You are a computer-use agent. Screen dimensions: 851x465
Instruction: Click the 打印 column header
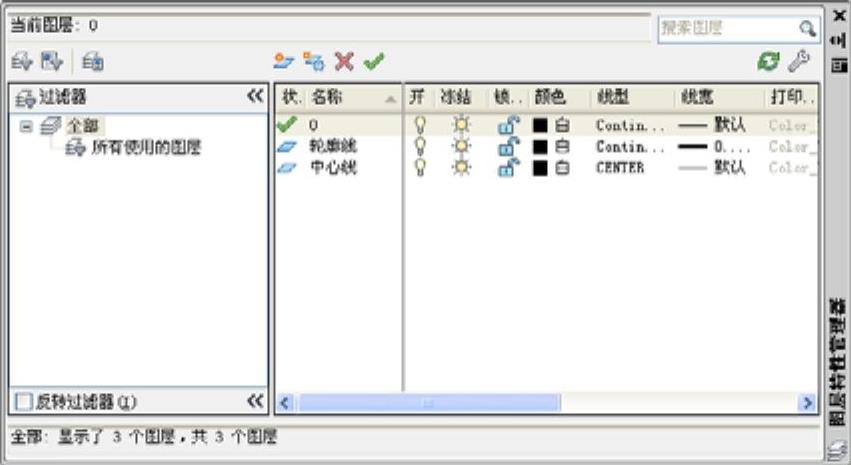pos(791,97)
